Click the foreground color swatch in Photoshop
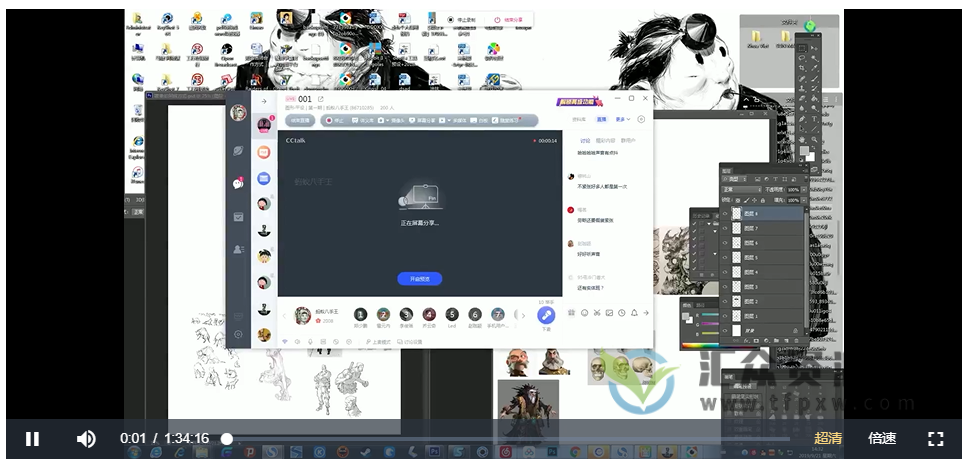Screen dimensions: 962x460 [804, 150]
